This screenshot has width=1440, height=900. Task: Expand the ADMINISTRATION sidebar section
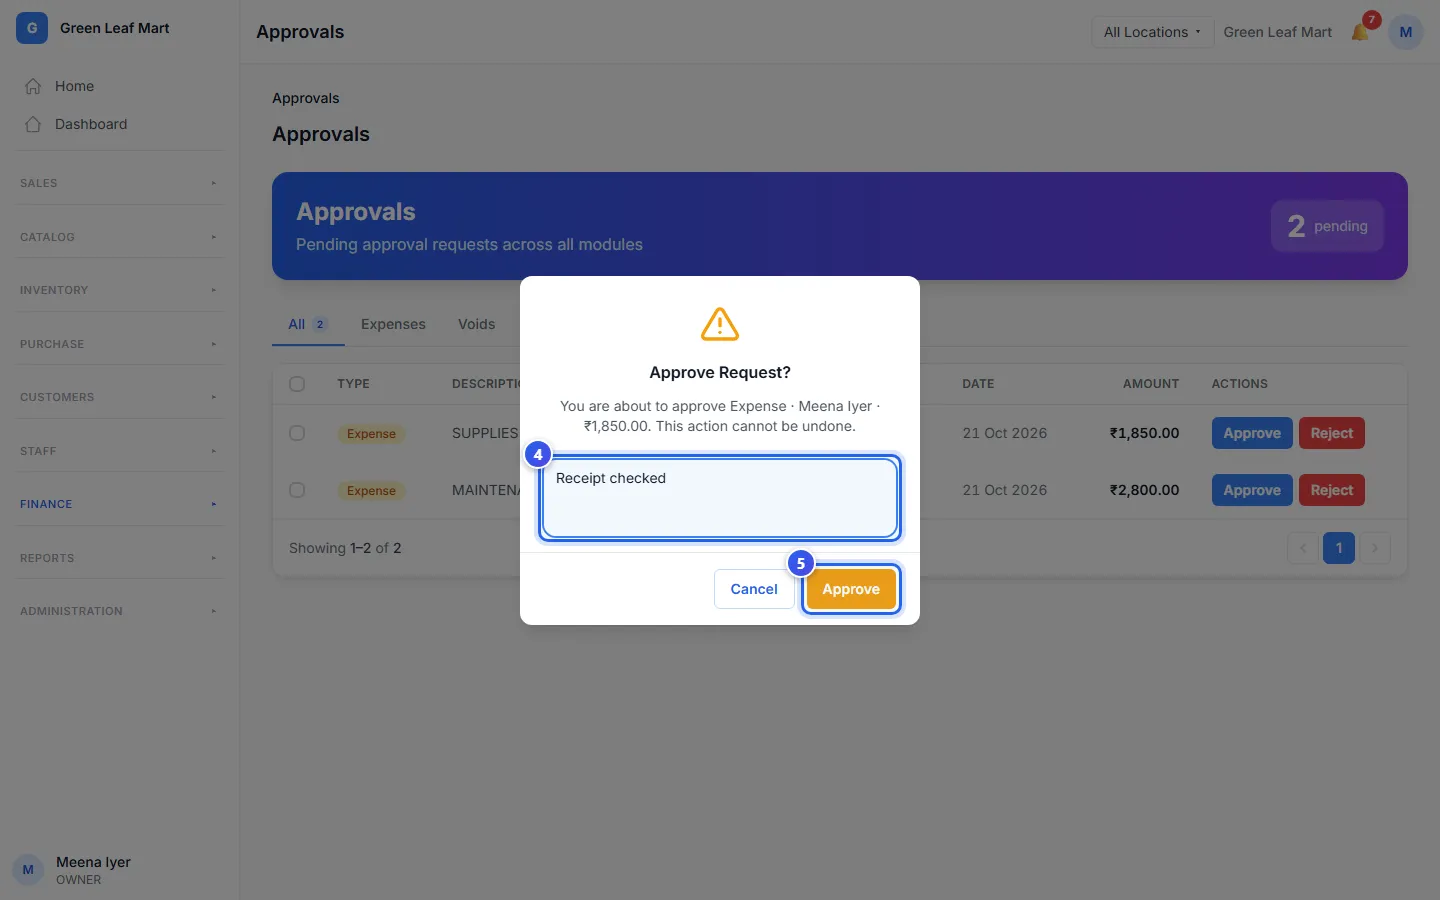pos(119,611)
